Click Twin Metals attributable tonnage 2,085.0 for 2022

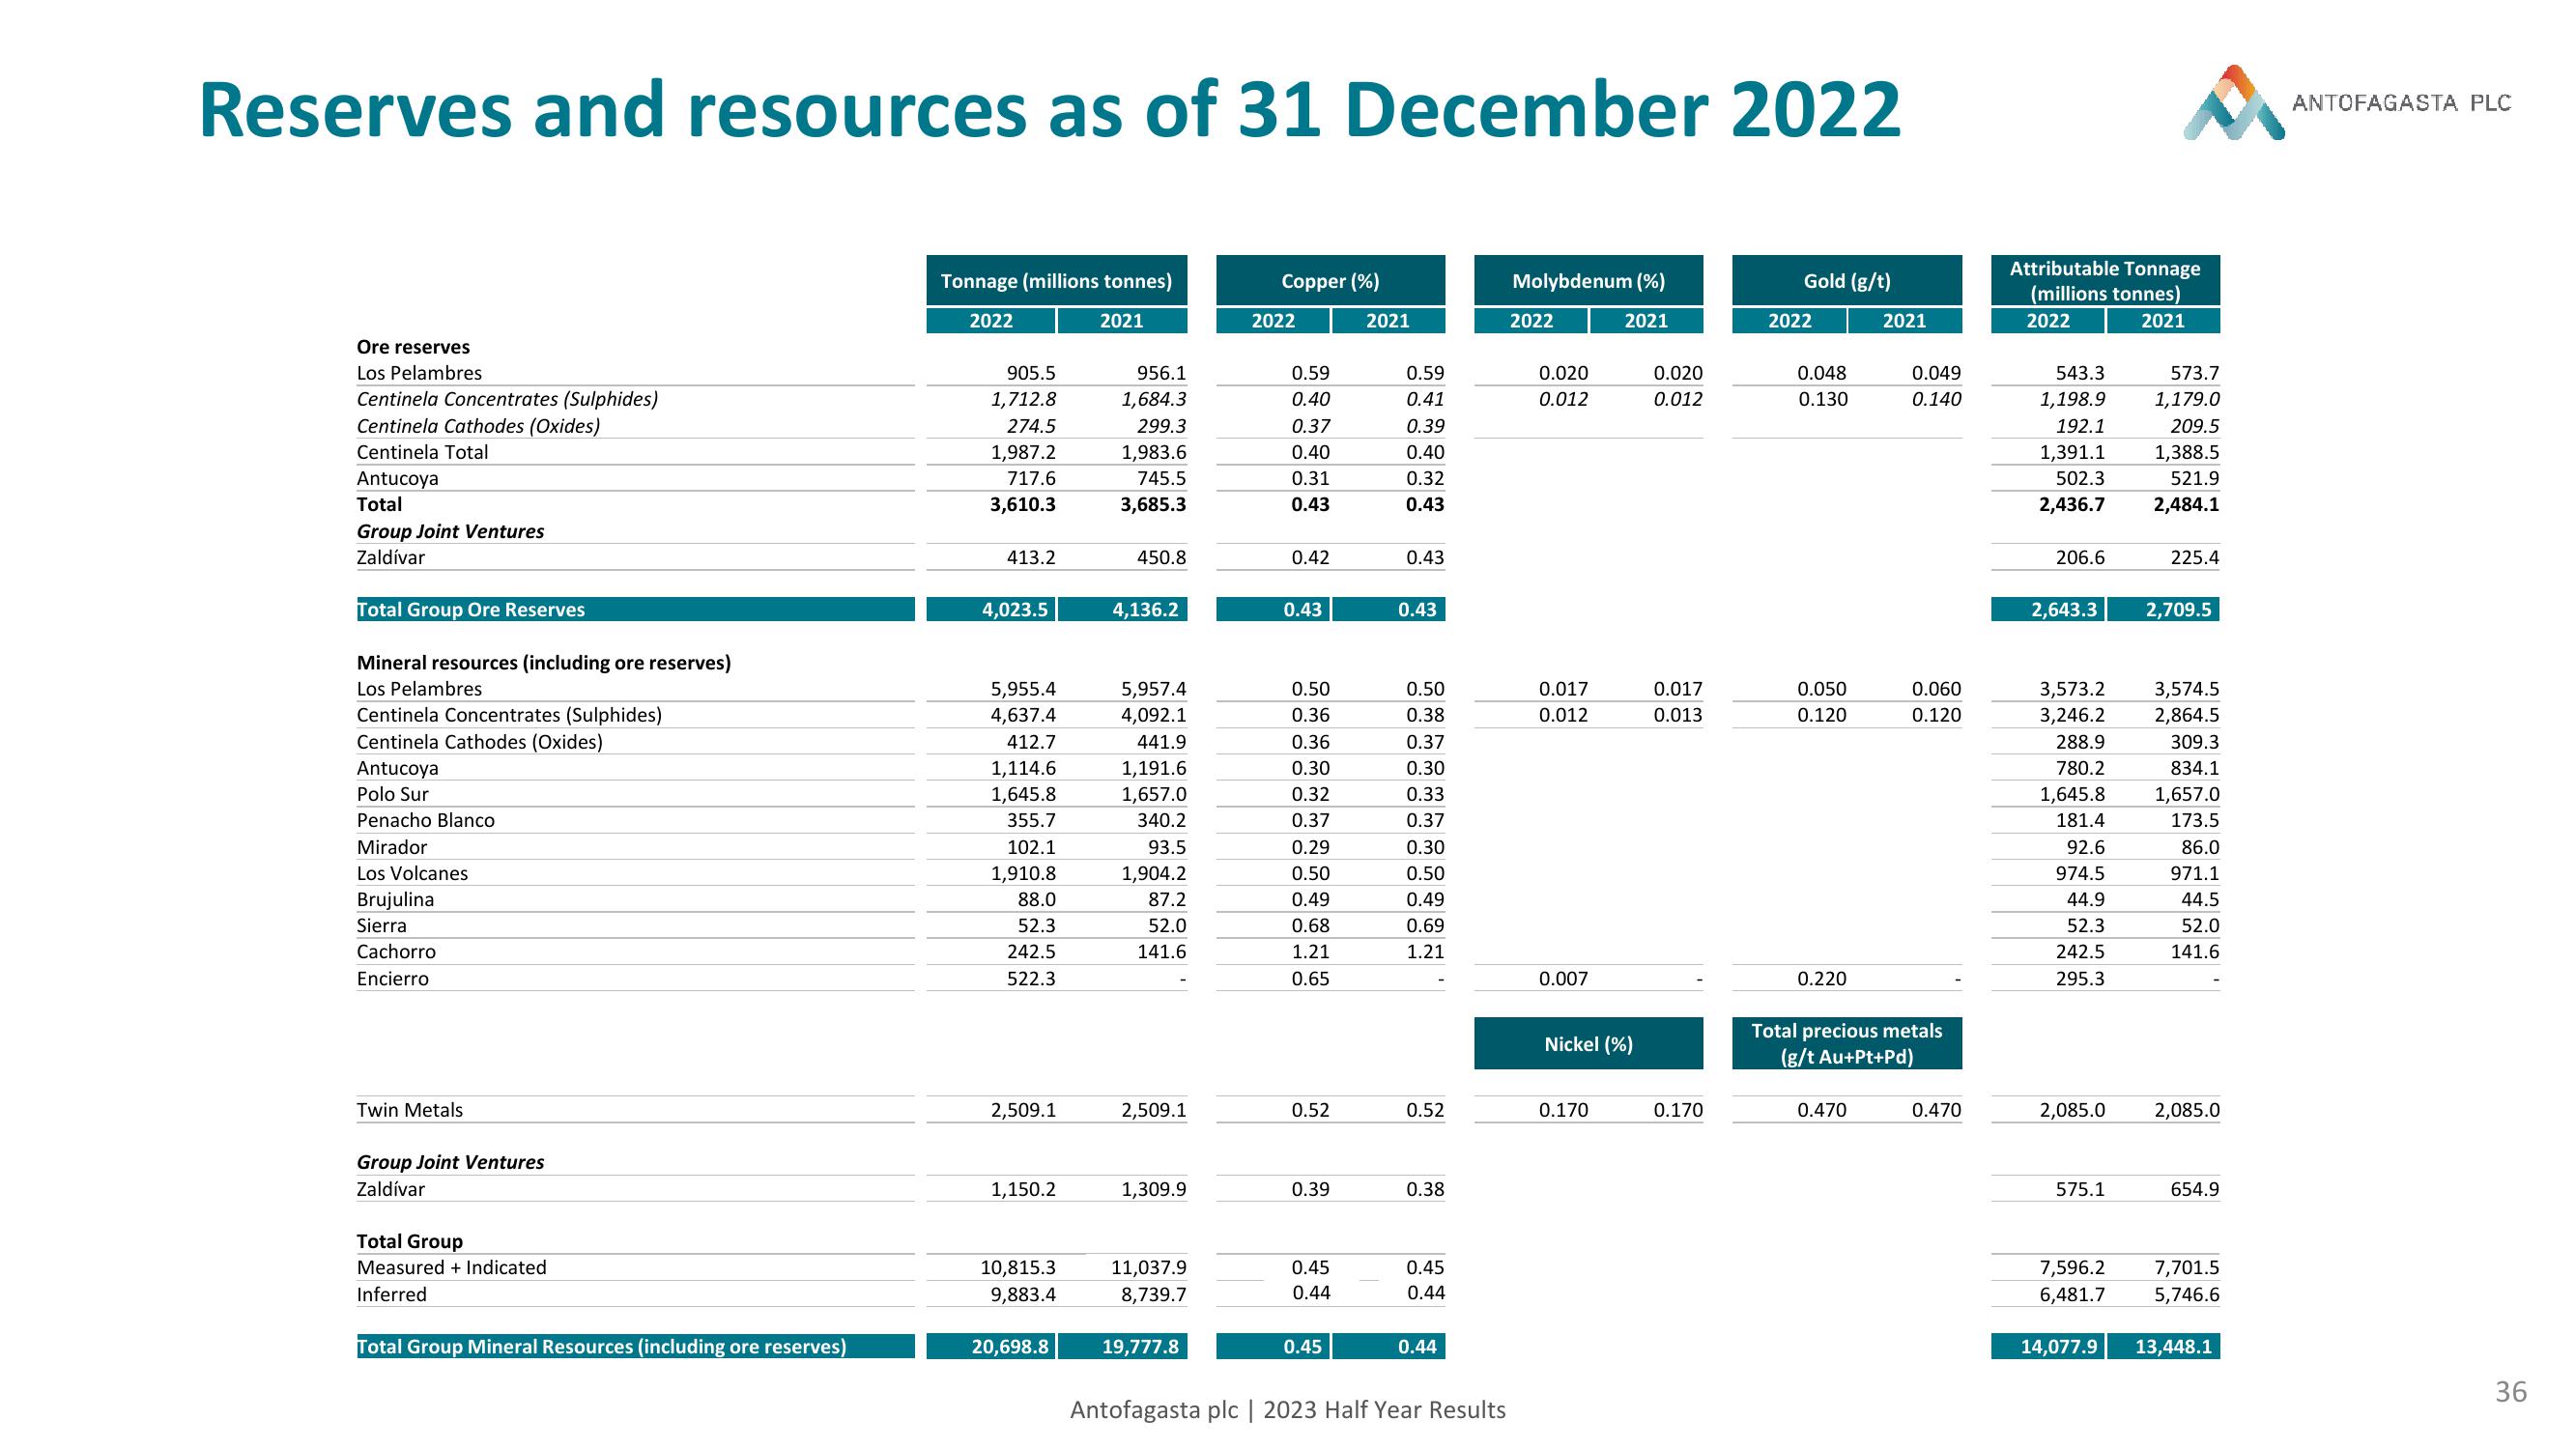tap(2072, 1110)
